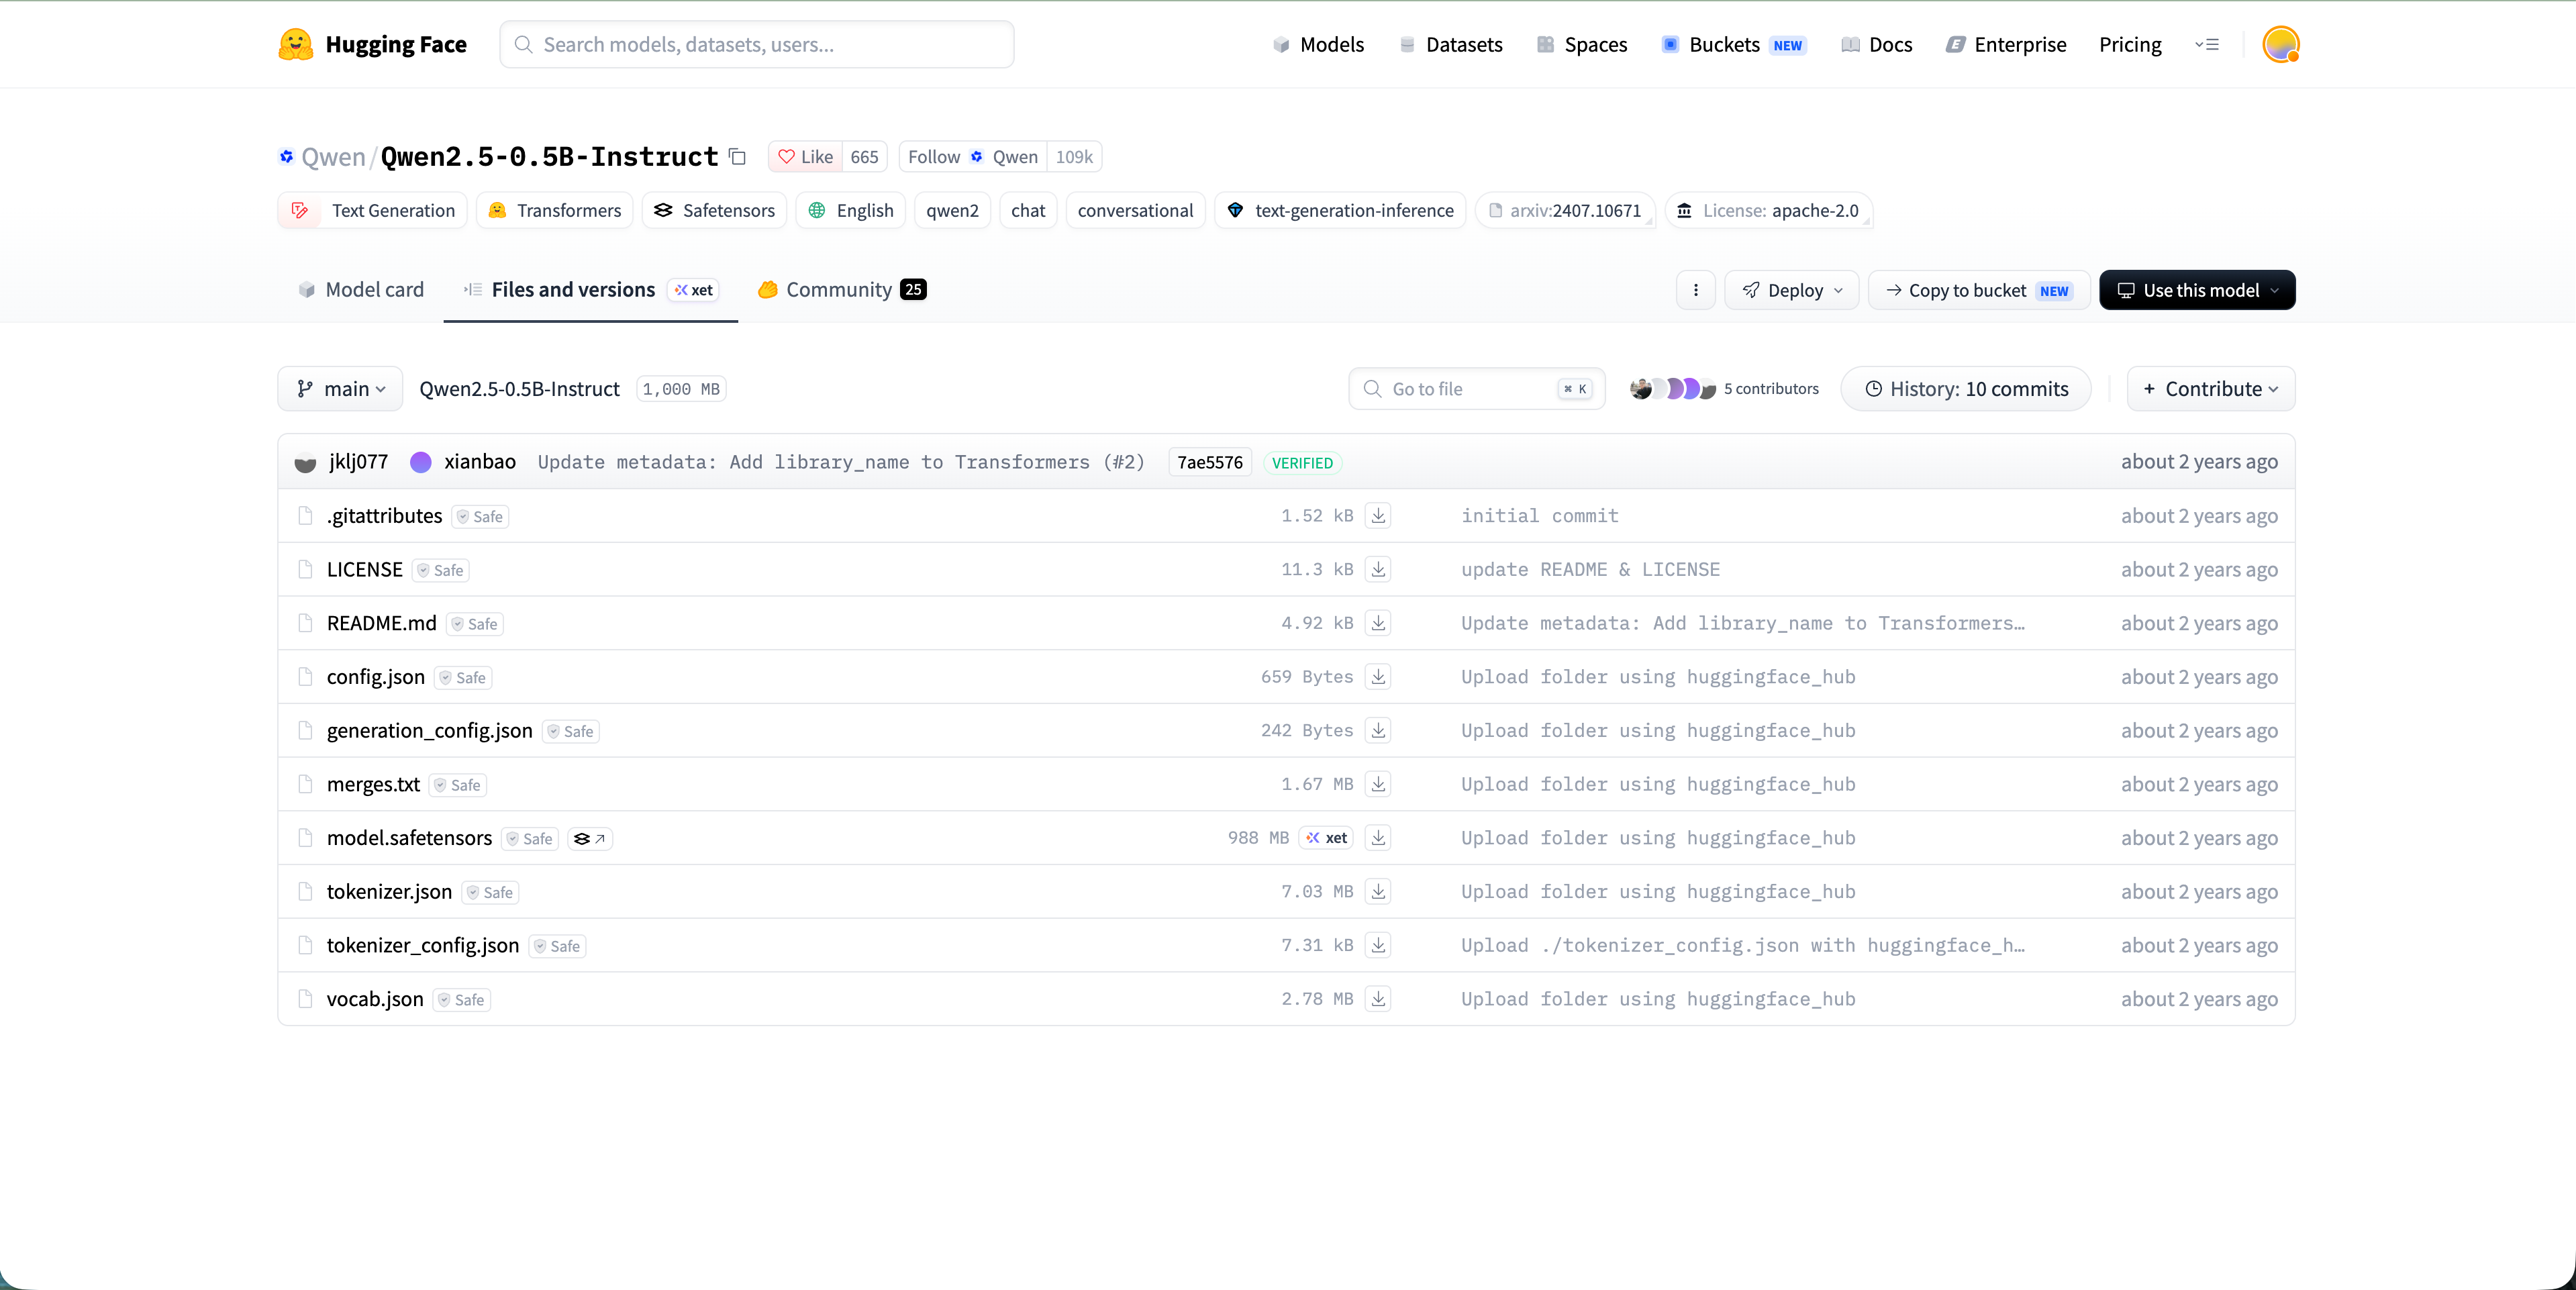2576x1290 pixels.
Task: View the 5 contributors list
Action: [1723, 389]
